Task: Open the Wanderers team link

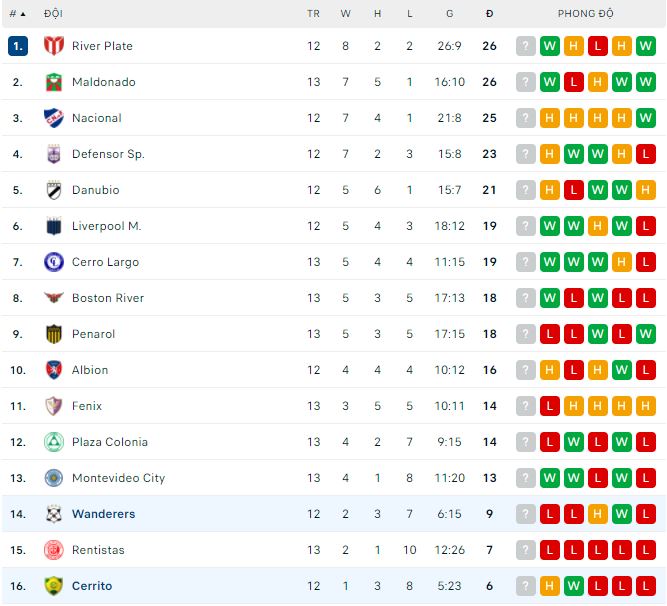Action: pos(103,514)
